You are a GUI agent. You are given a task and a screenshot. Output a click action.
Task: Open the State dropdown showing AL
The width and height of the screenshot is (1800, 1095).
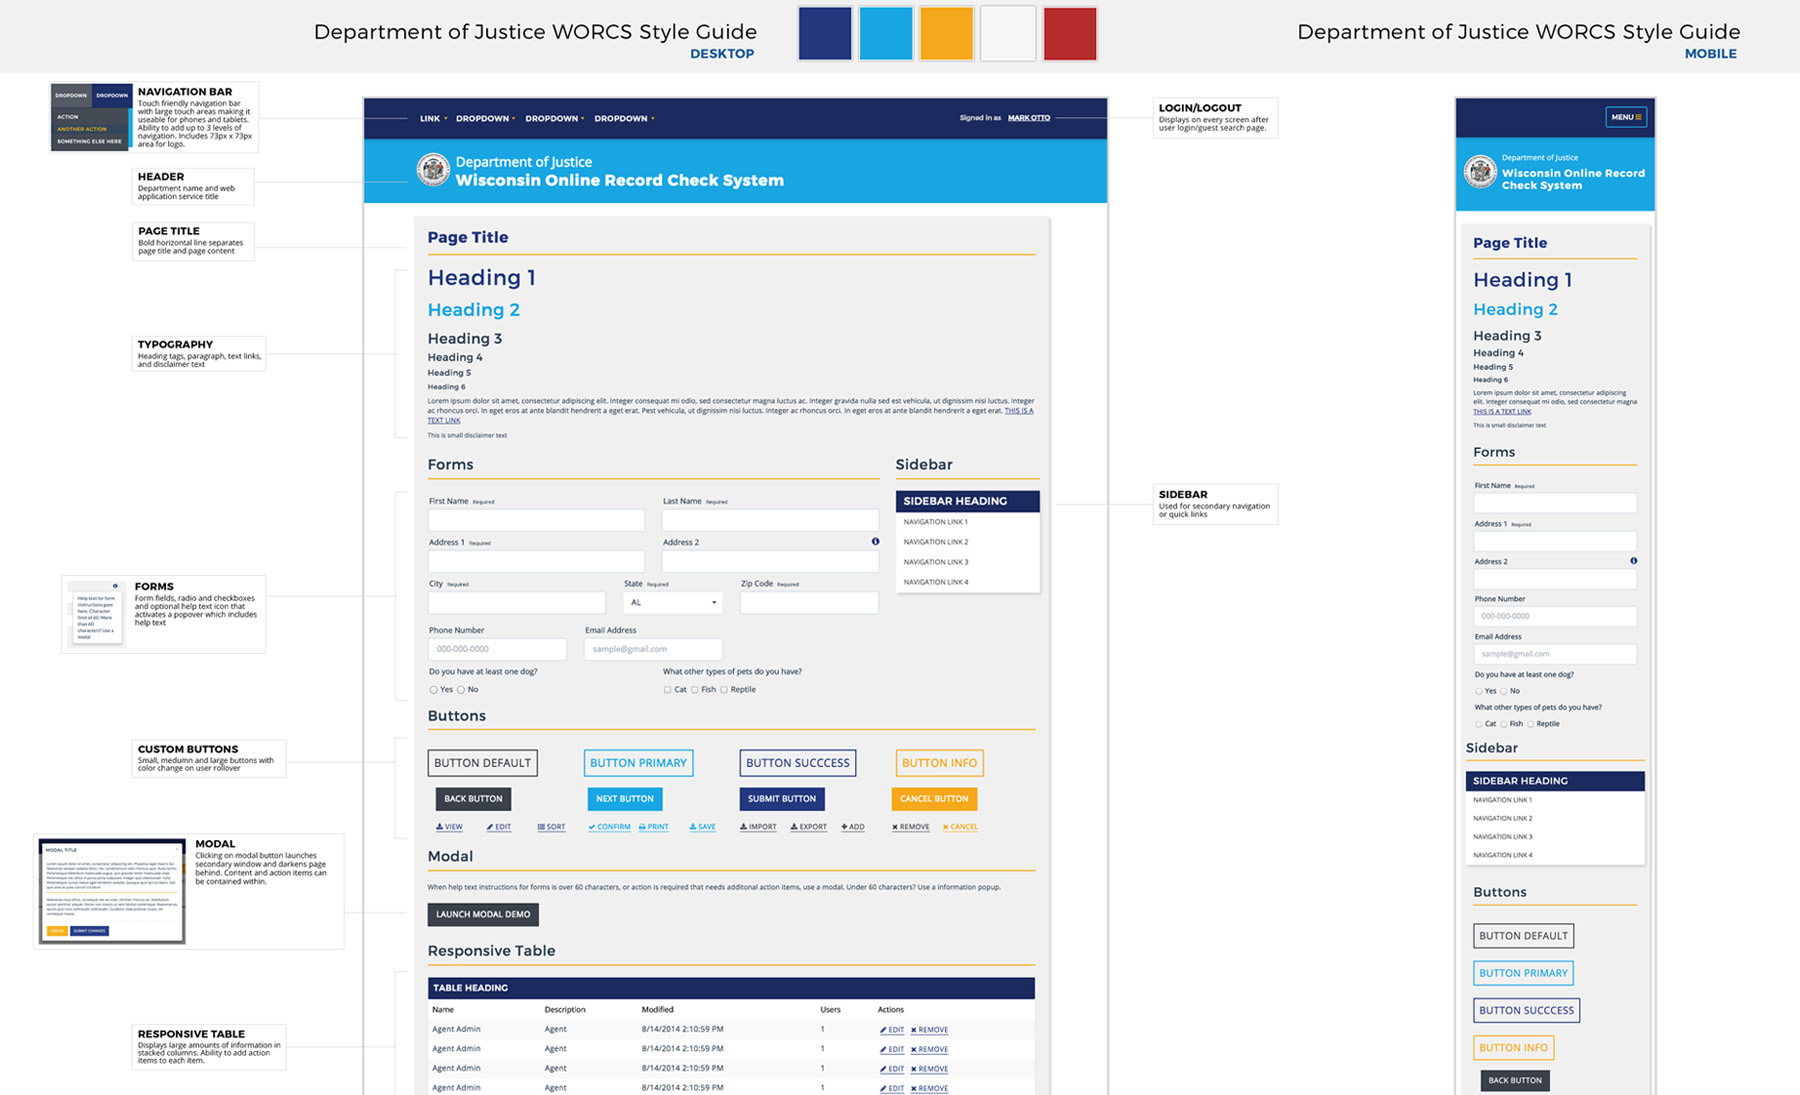672,603
